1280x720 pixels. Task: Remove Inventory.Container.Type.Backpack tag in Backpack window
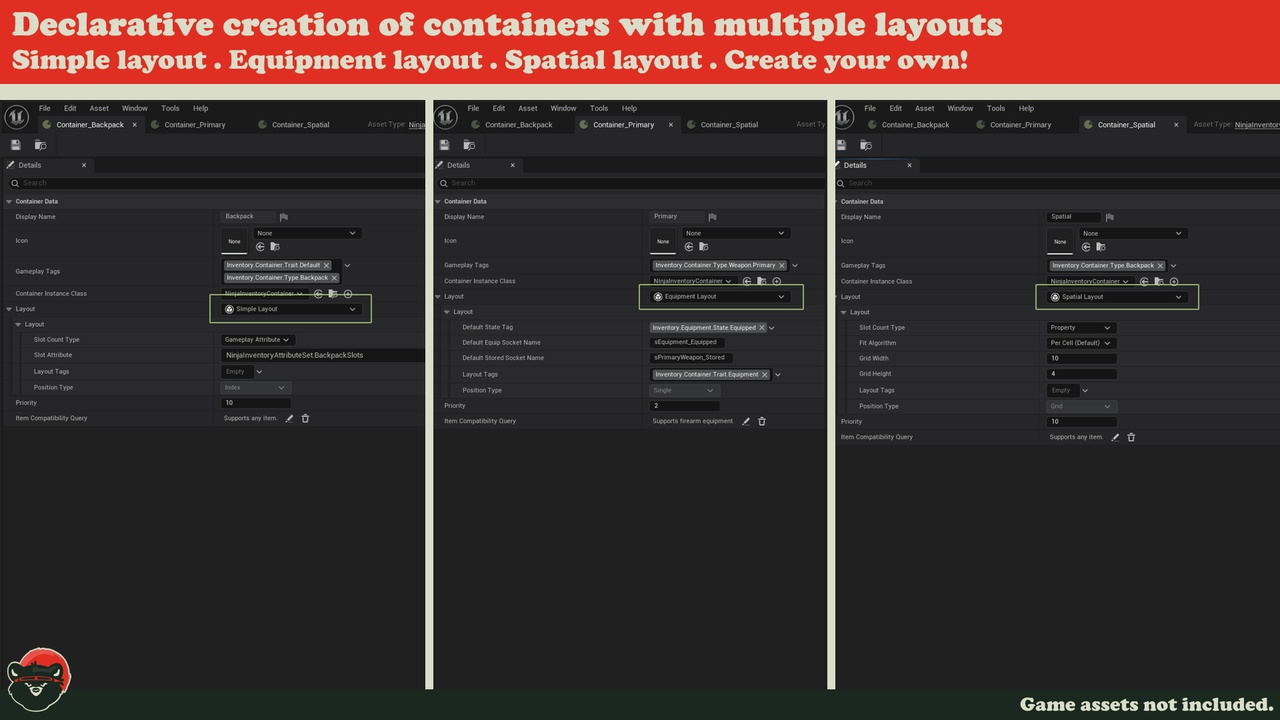click(334, 278)
